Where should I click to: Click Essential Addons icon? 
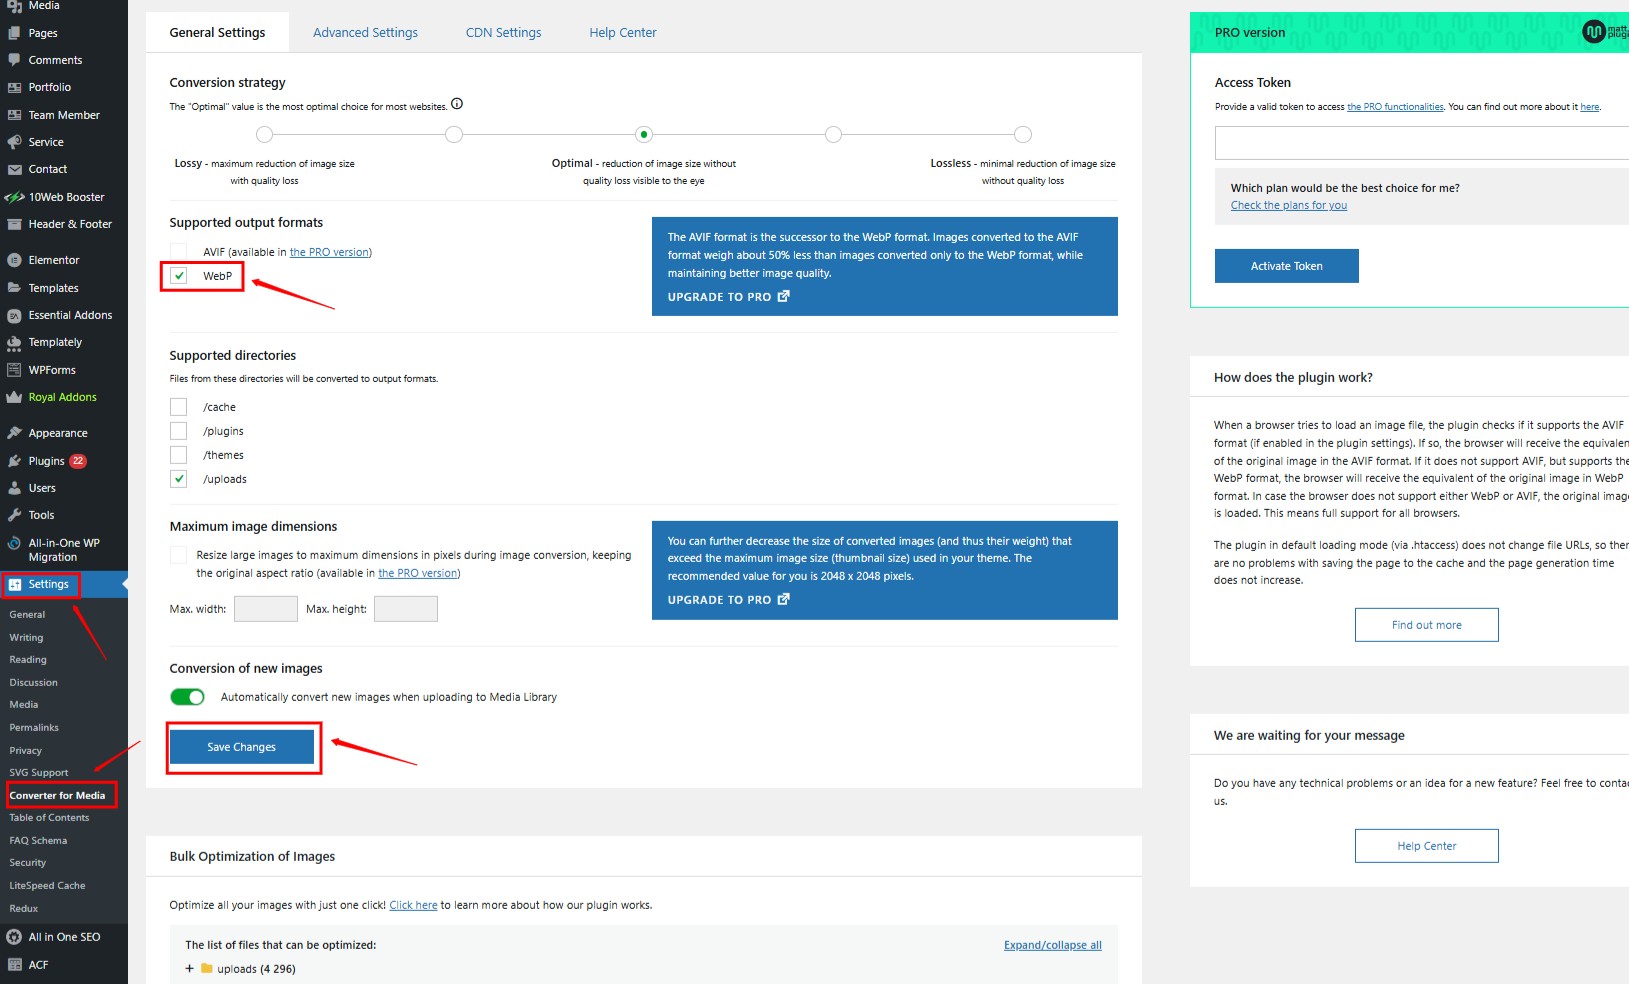click(x=14, y=315)
